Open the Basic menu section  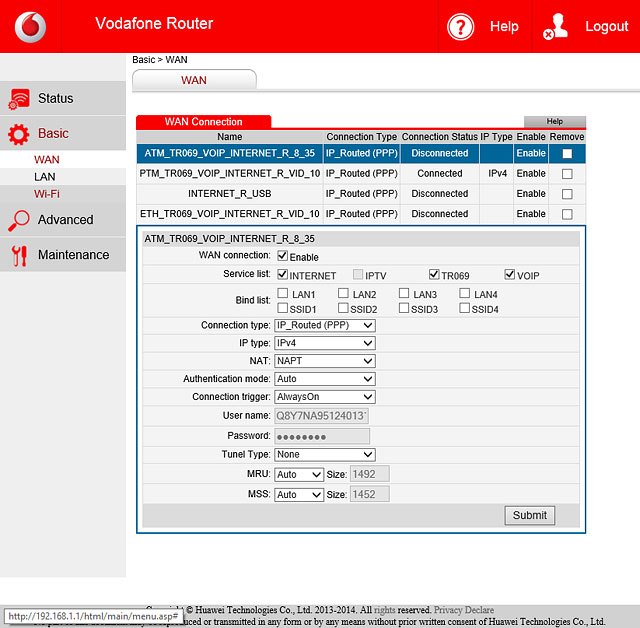pos(63,133)
